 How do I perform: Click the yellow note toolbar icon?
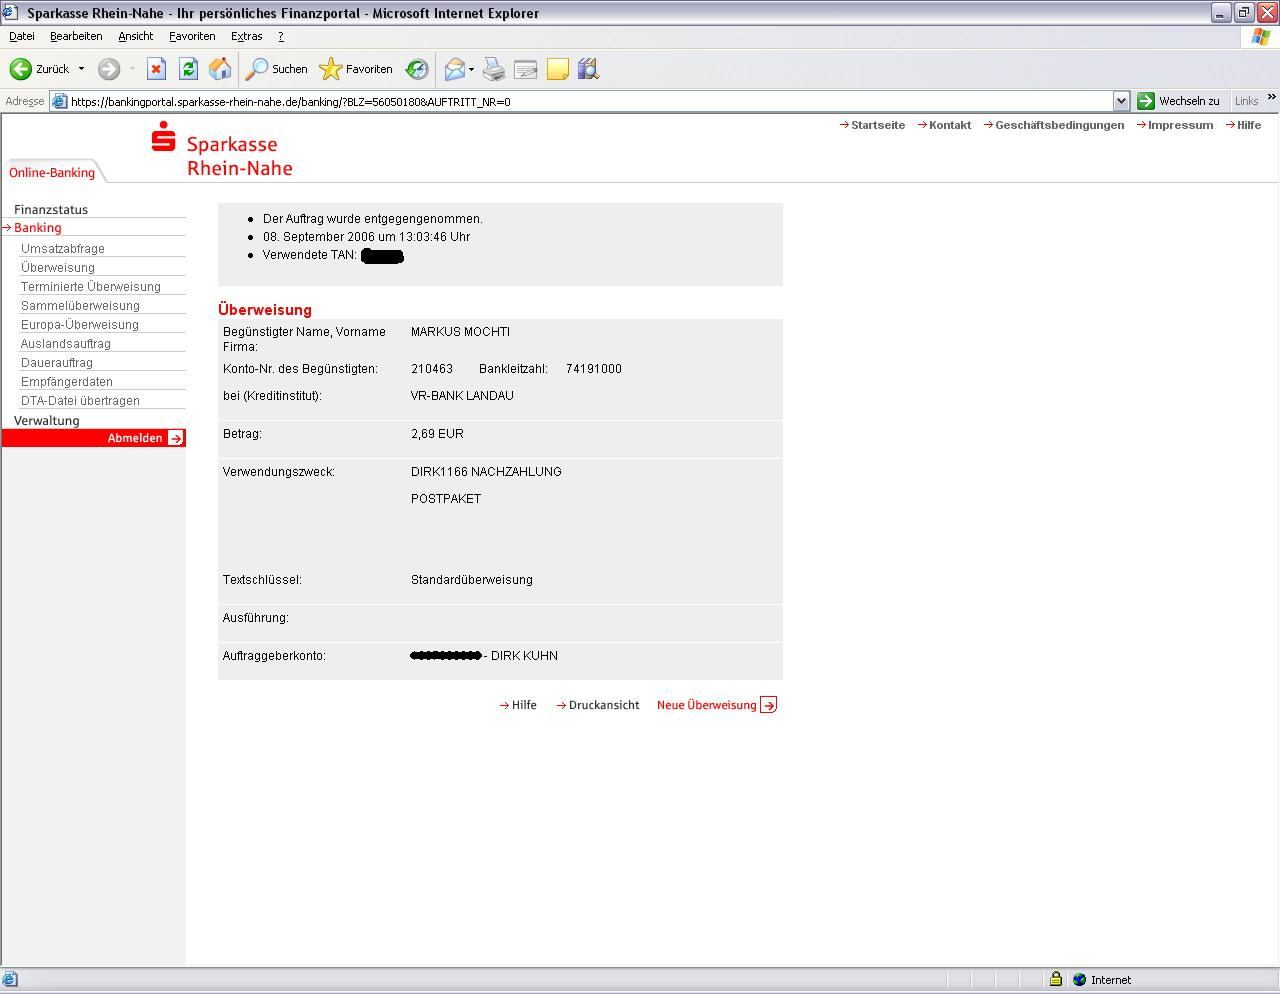[x=558, y=69]
